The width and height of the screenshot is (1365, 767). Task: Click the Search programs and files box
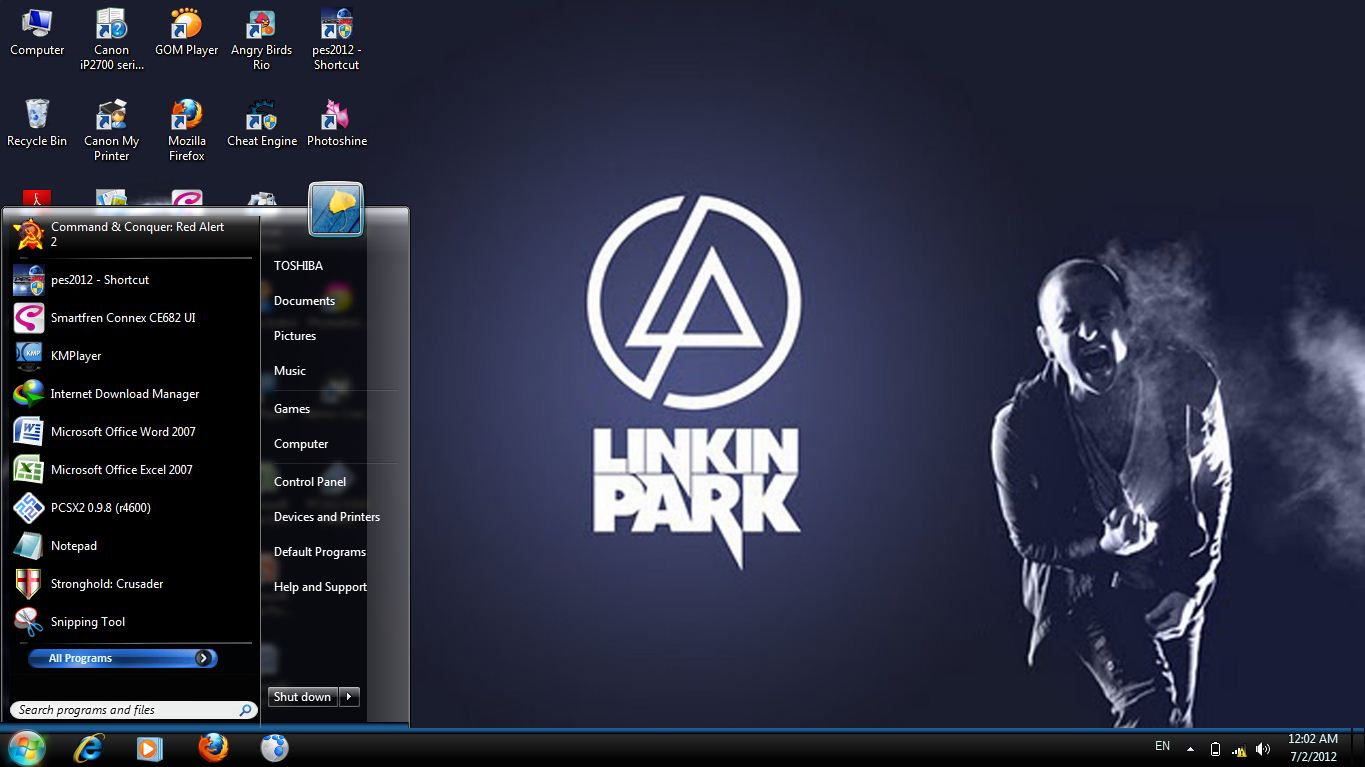[133, 710]
